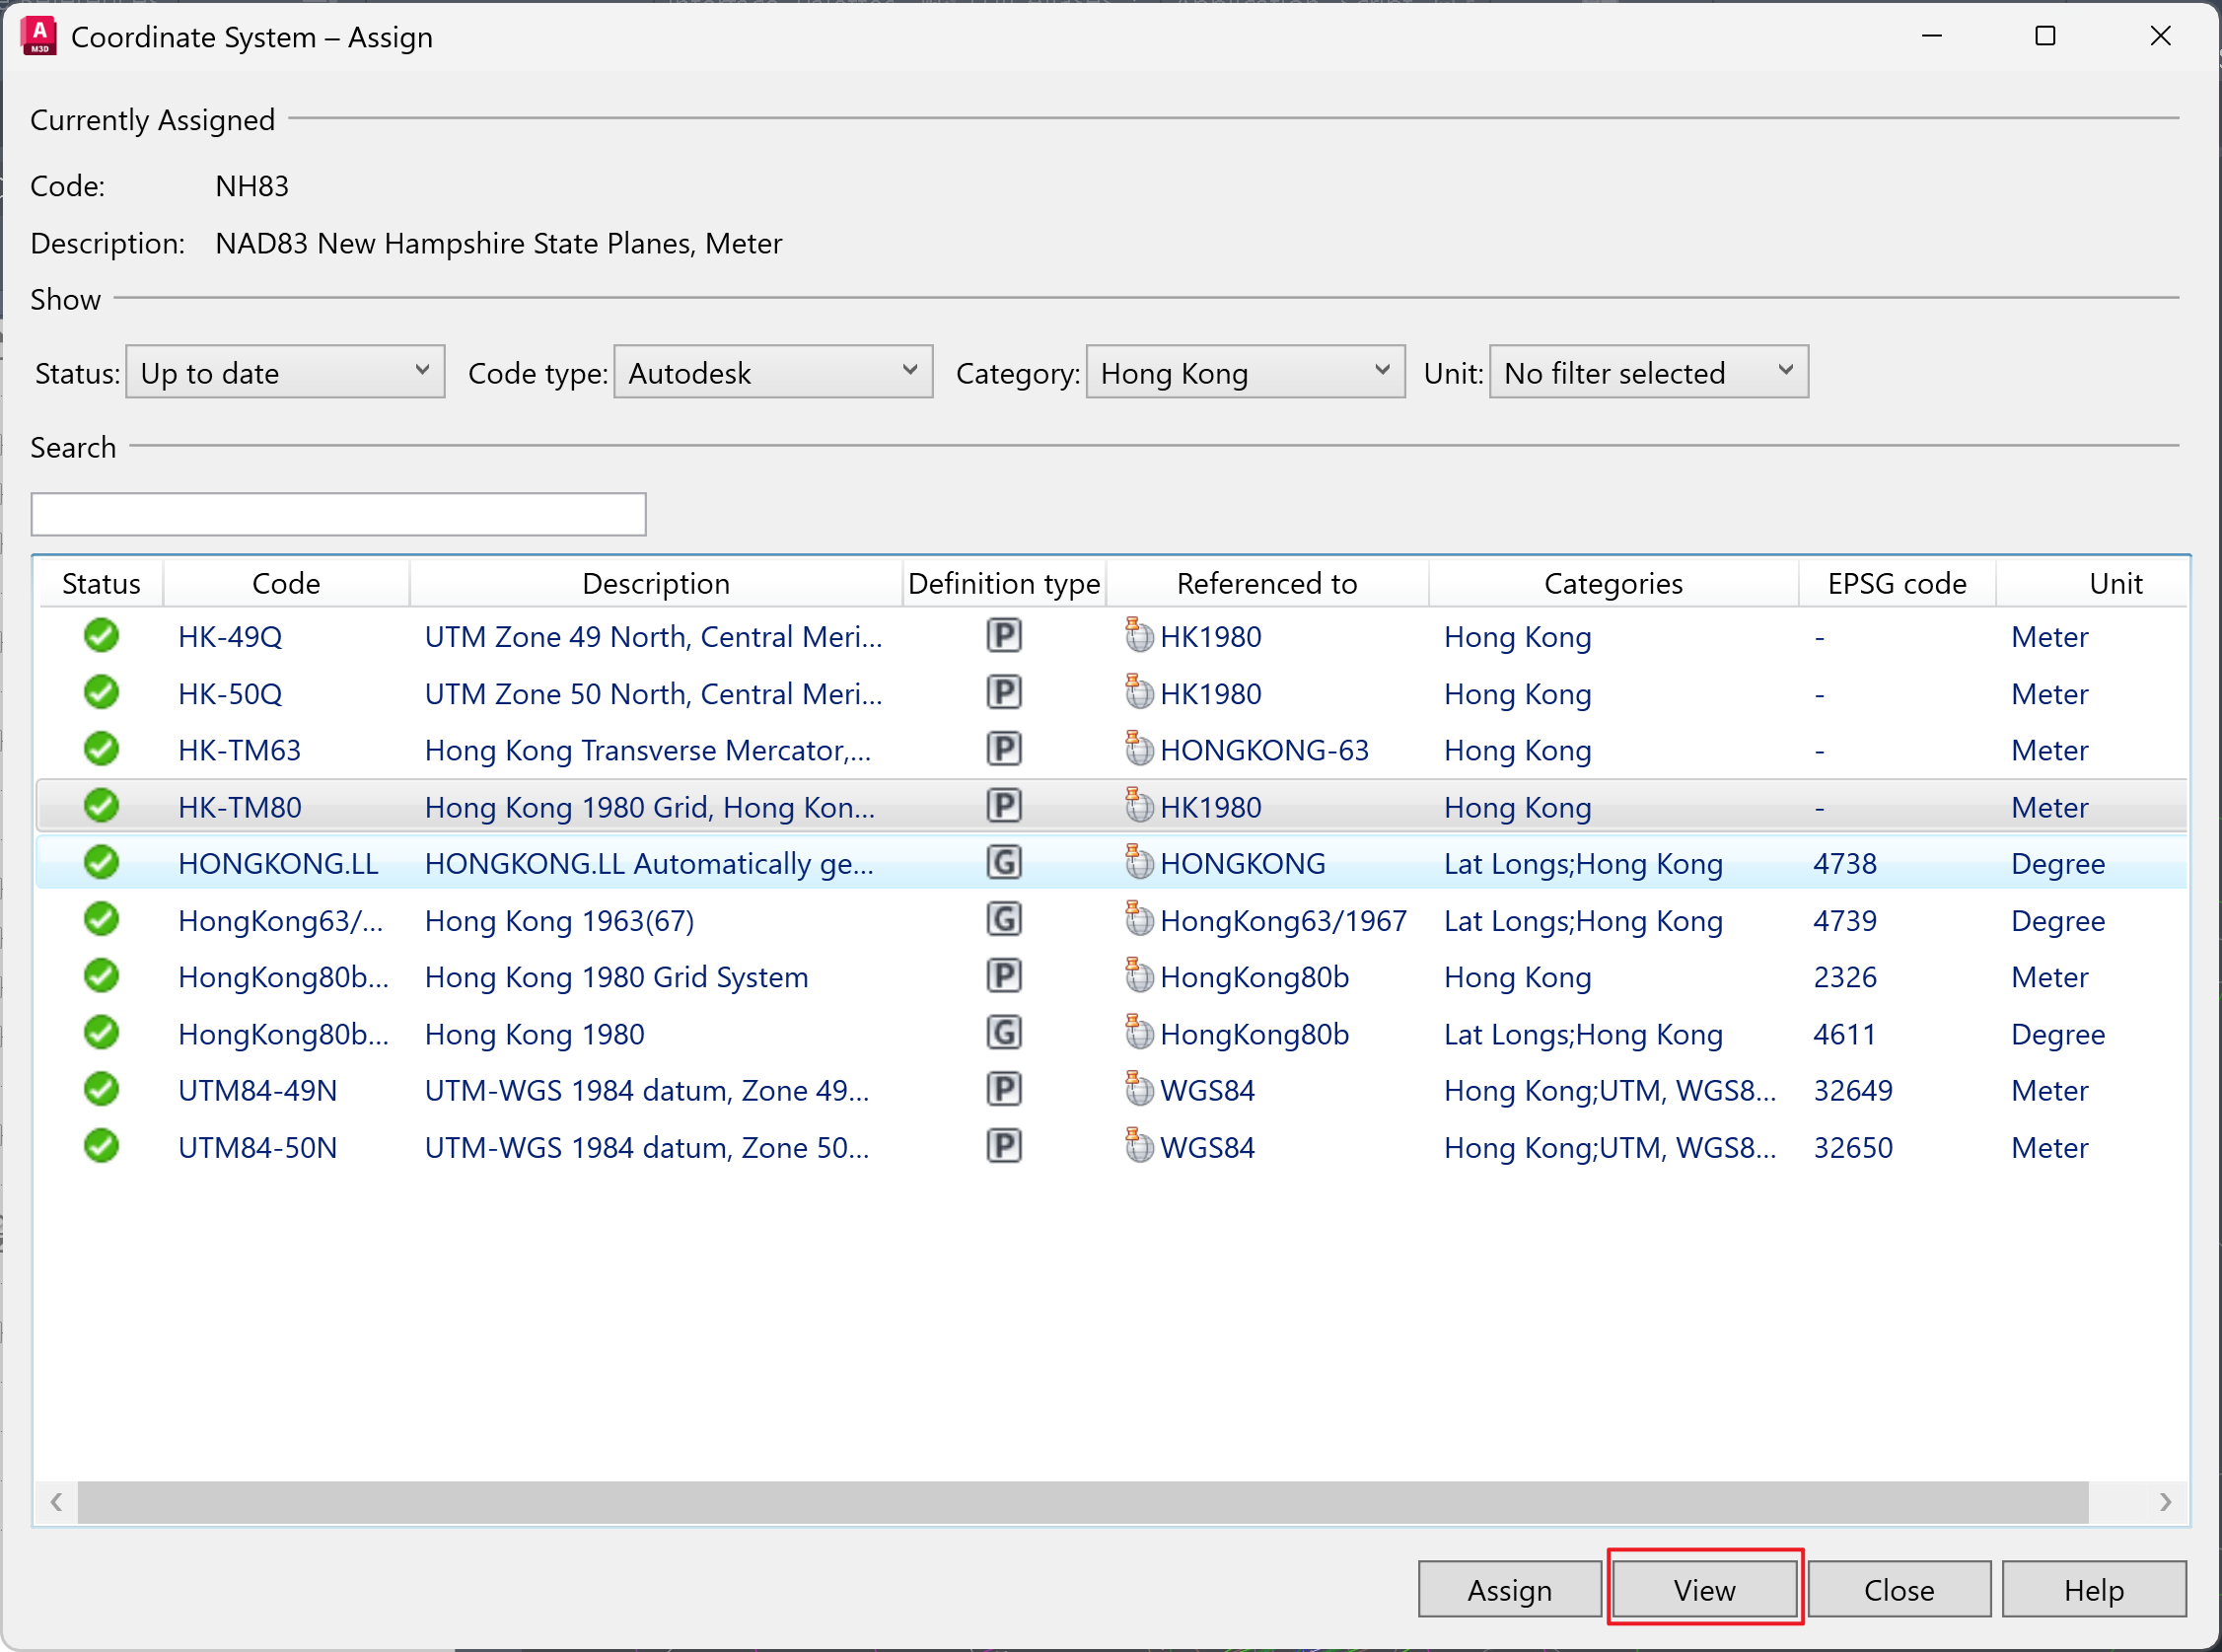Open the Status filter dropdown
This screenshot has width=2222, height=1652.
click(285, 372)
